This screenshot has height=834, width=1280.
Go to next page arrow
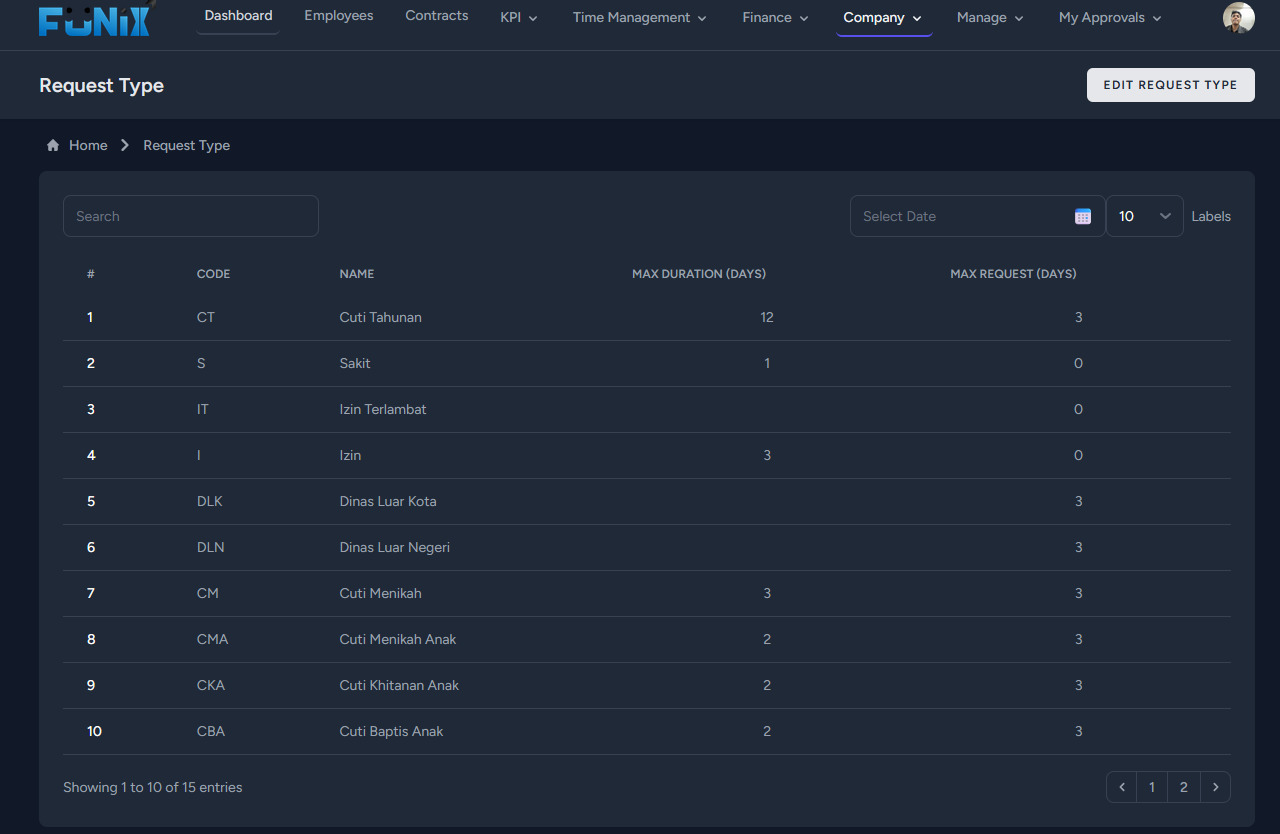[1215, 787]
